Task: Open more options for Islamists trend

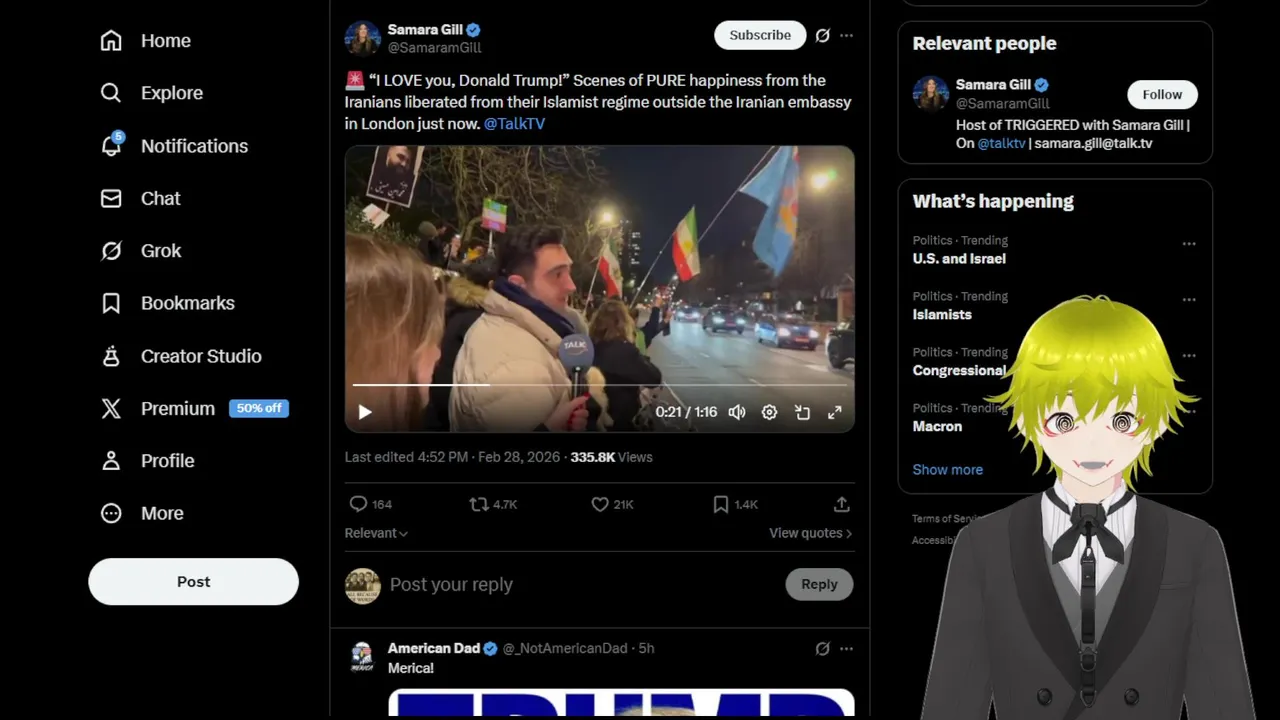Action: pos(1189,300)
